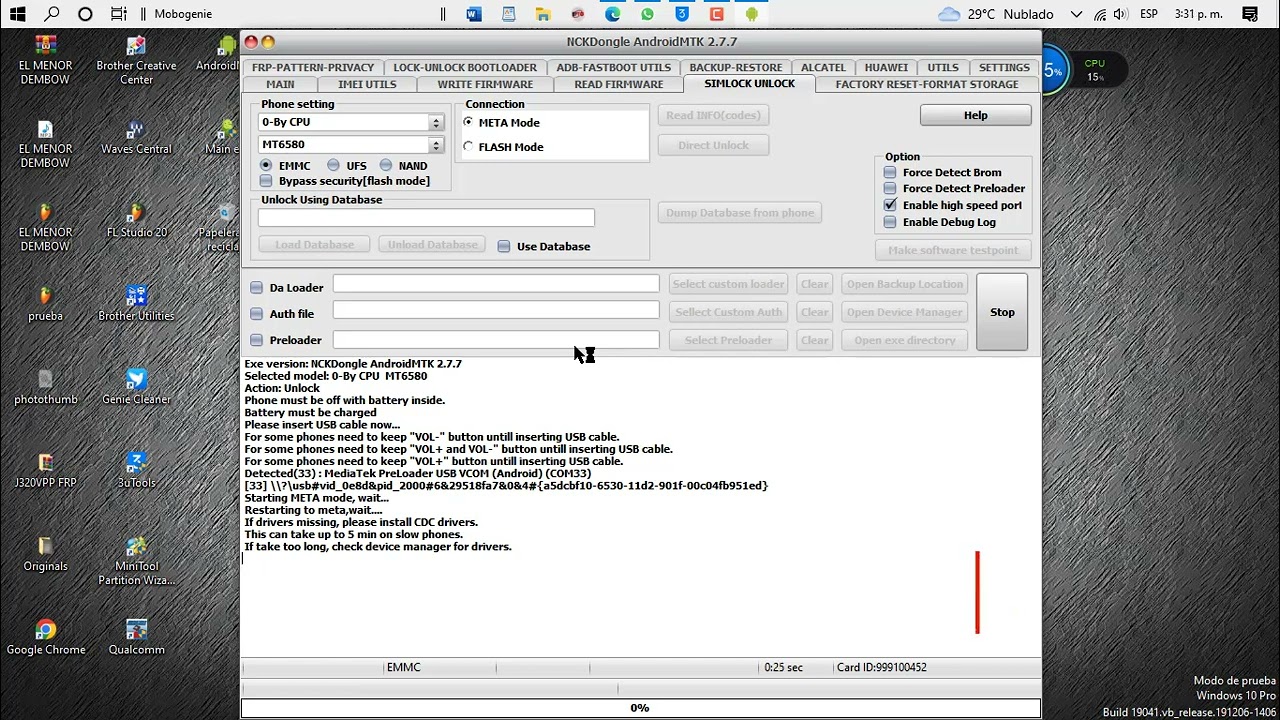Open WhatsApp from the taskbar
This screenshot has width=1280, height=720.
tap(647, 14)
